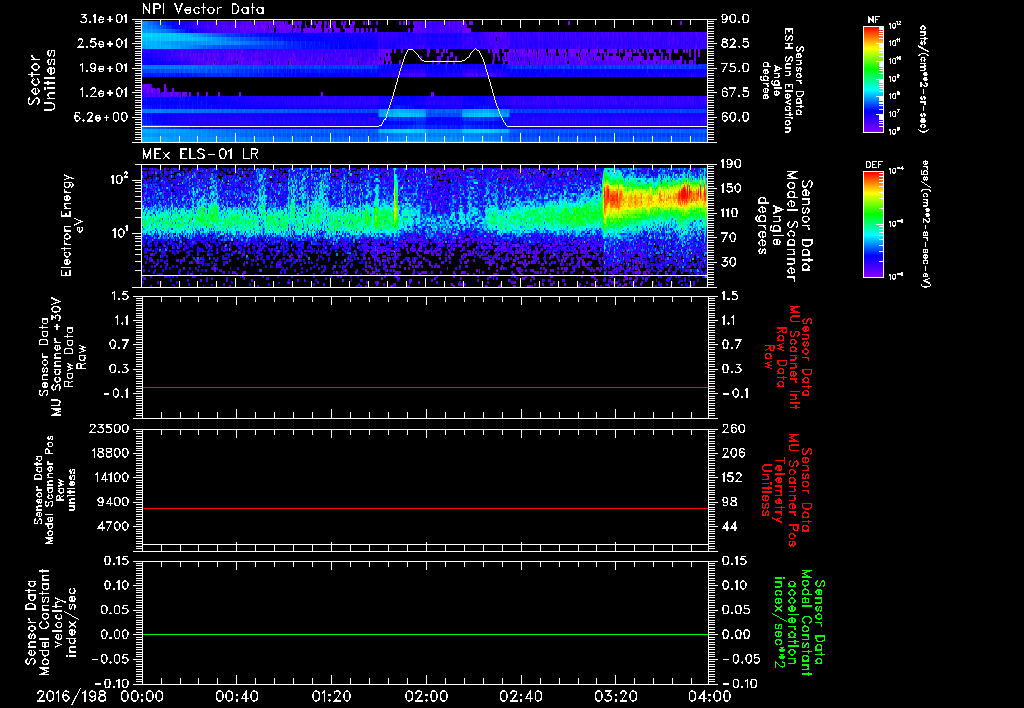The width and height of the screenshot is (1024, 708).
Task: Click the vertical green spike in ELS spectrogram
Action: coord(395,199)
